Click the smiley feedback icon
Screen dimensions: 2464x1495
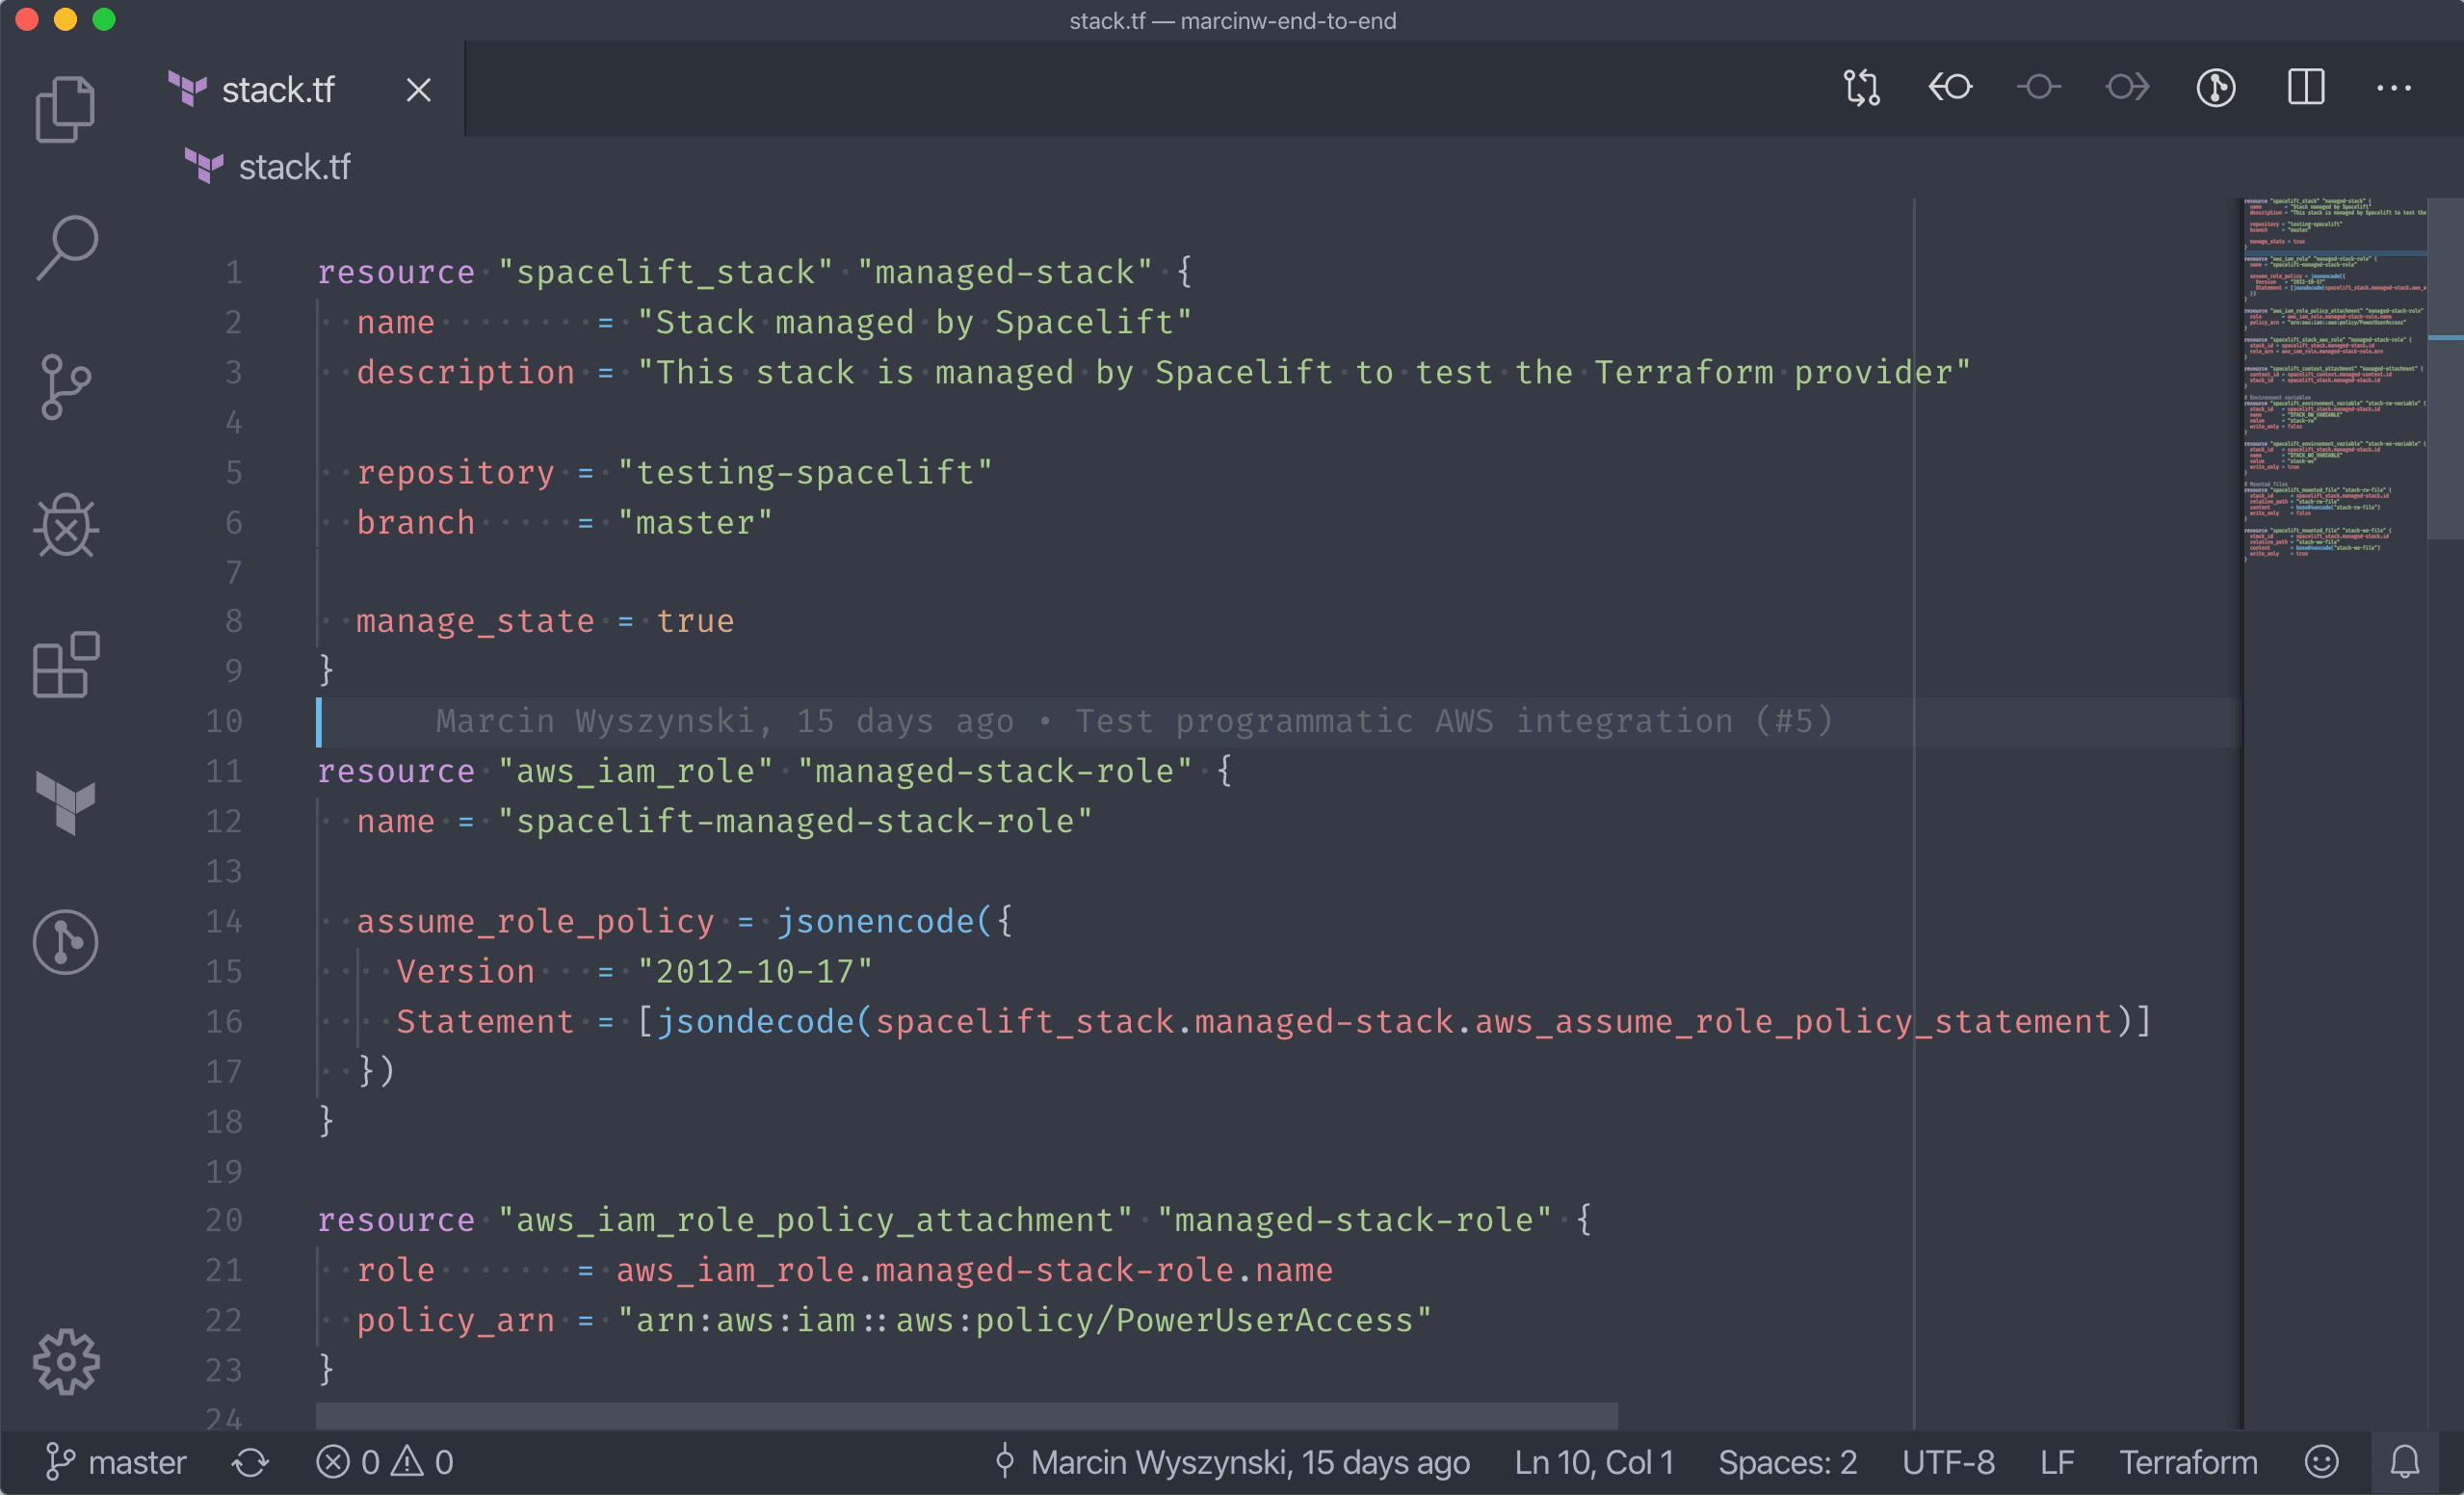(2321, 1462)
